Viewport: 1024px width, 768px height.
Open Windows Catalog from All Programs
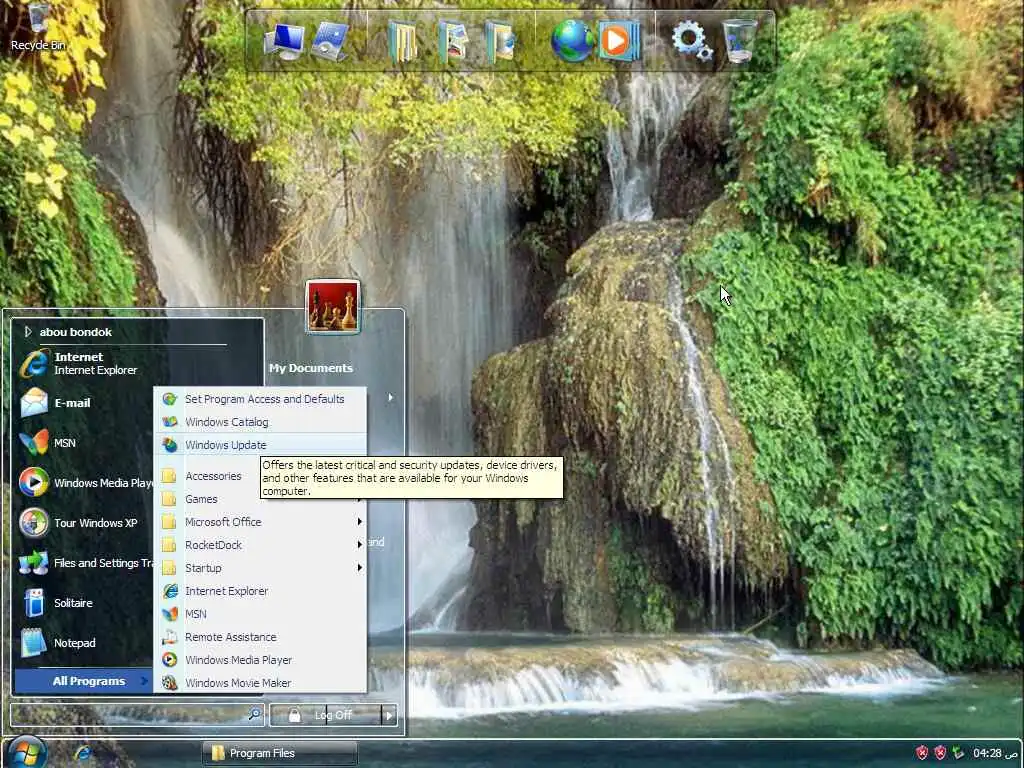click(261, 422)
